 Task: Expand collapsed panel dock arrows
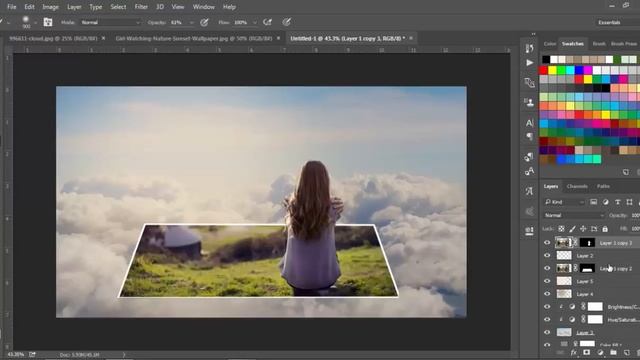533,34
